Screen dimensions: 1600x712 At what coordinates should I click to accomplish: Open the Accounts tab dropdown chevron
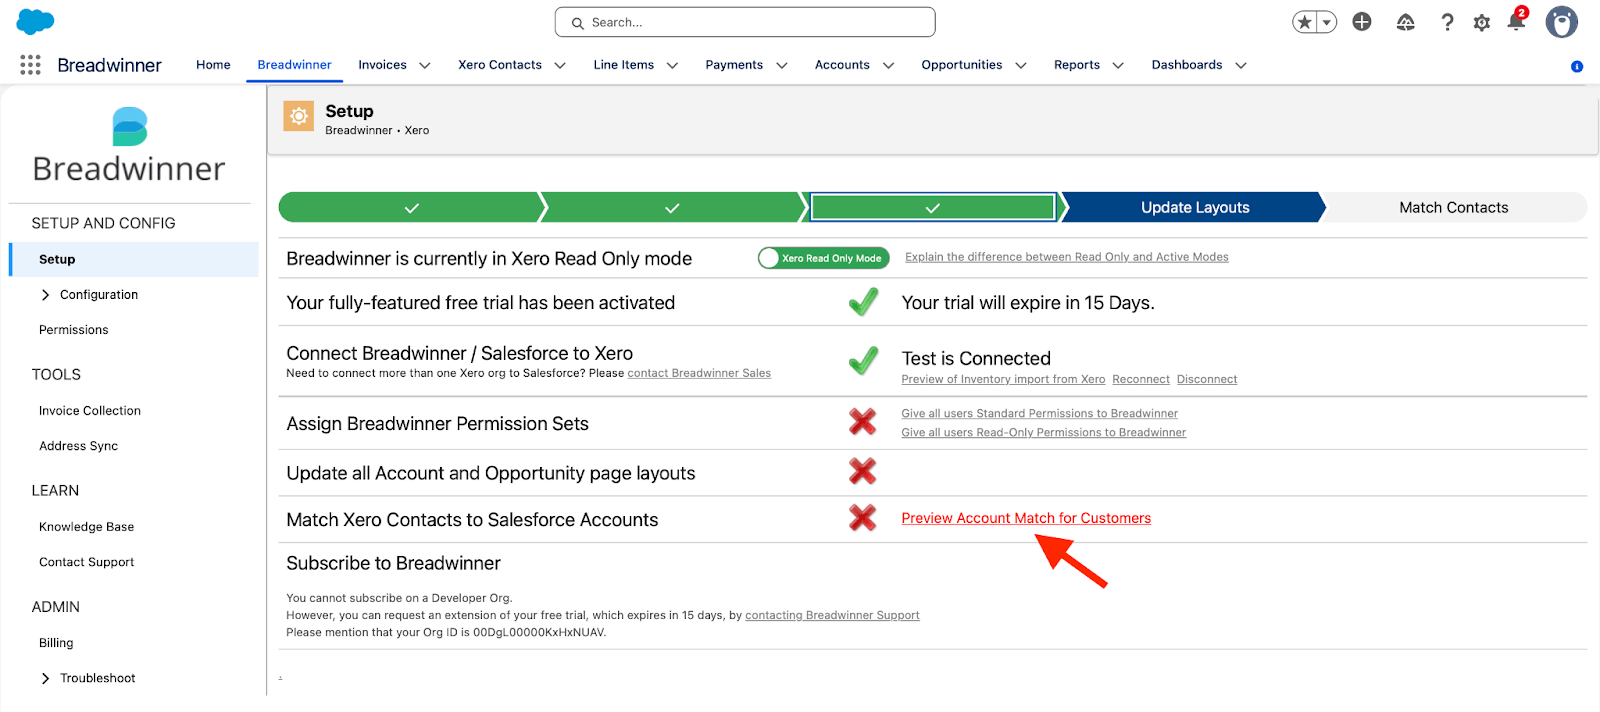point(888,66)
